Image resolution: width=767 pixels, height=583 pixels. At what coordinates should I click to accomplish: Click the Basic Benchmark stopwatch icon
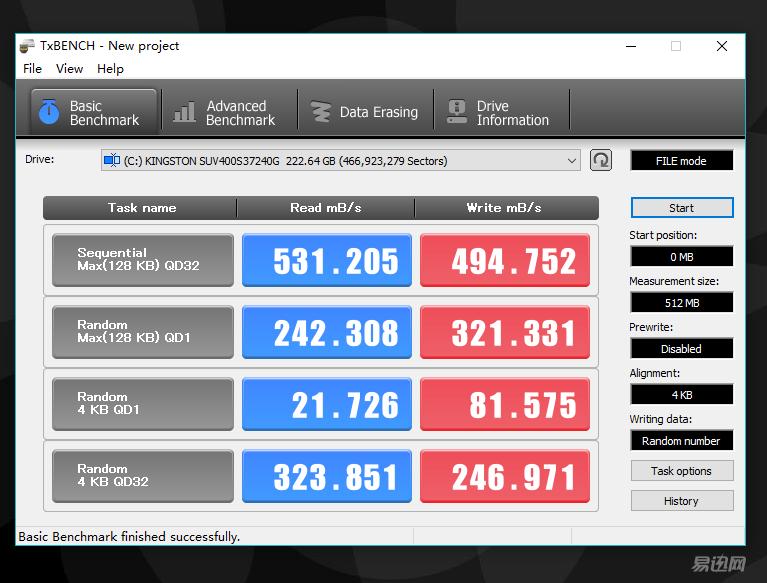click(48, 112)
